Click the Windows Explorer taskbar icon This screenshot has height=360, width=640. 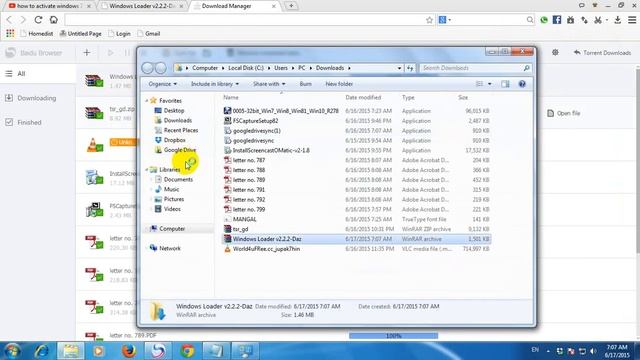pyautogui.click(x=71, y=351)
